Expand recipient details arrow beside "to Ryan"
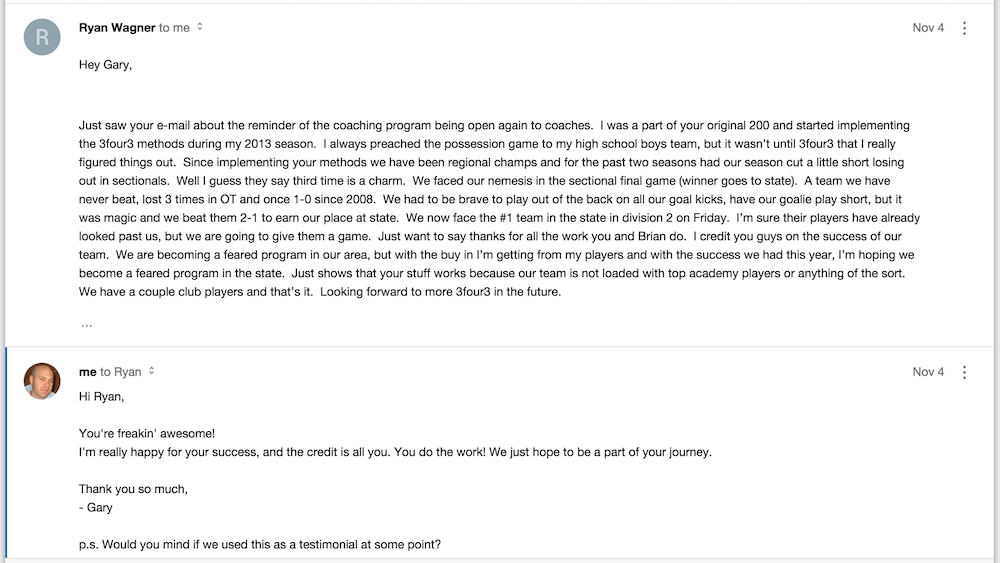The height and width of the screenshot is (563, 1000). coord(151,370)
